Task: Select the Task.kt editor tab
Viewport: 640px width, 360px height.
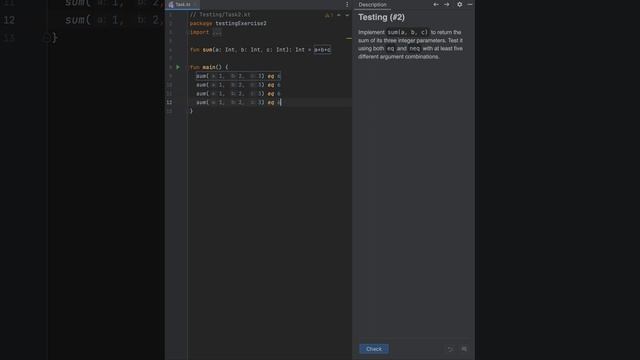Action: [x=182, y=4]
